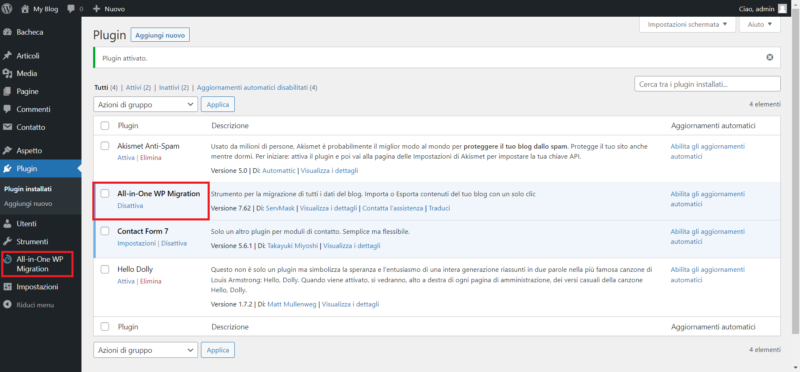
Task: Check the Akismet Anti-Spam checkbox
Action: (105, 146)
